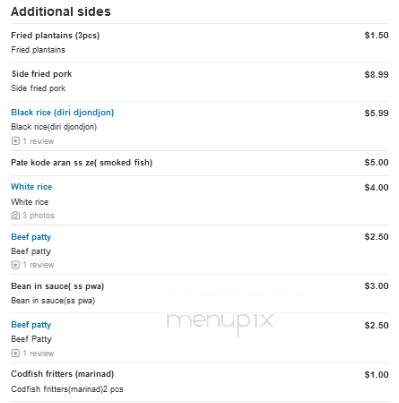Click the menupix watermark logo
The height and width of the screenshot is (403, 399).
220,321
